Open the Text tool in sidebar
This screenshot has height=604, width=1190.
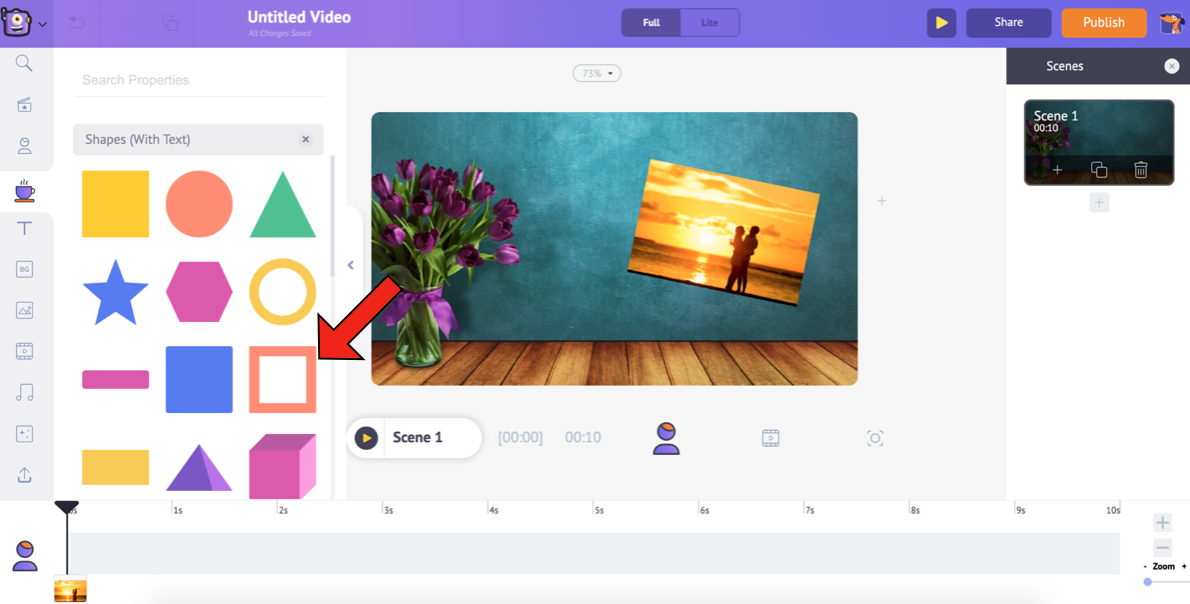24,228
